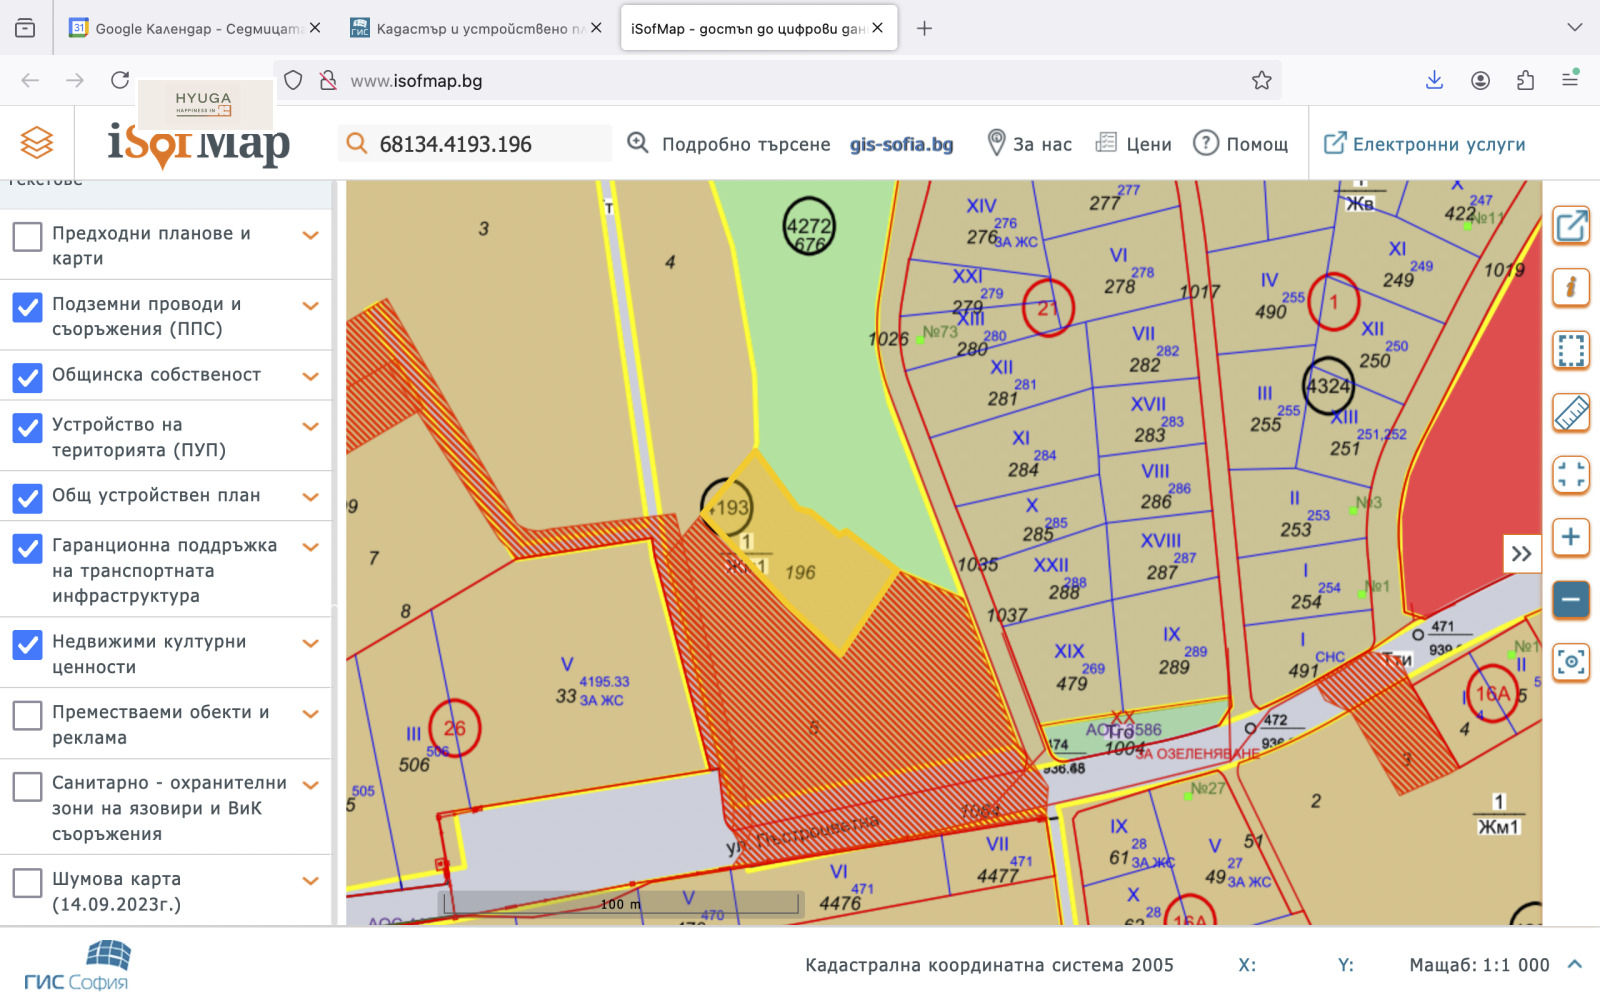Click the locate position target icon
Screen dimensions: 1600x1000
click(1570, 661)
